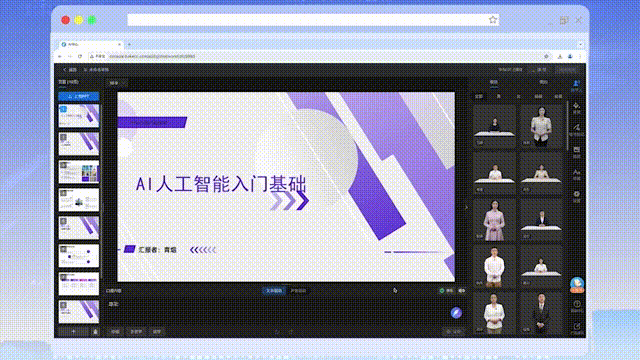Choose the standing woman in white suit avatar

[x=494, y=313]
